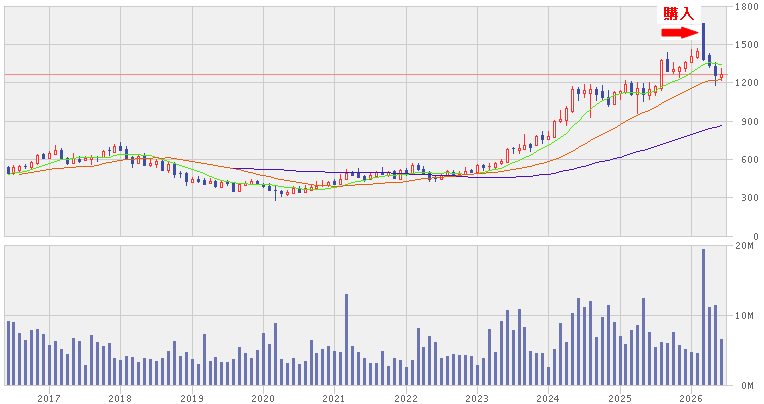Select the 2019 year label
This screenshot has height=404, width=764.
pos(192,399)
